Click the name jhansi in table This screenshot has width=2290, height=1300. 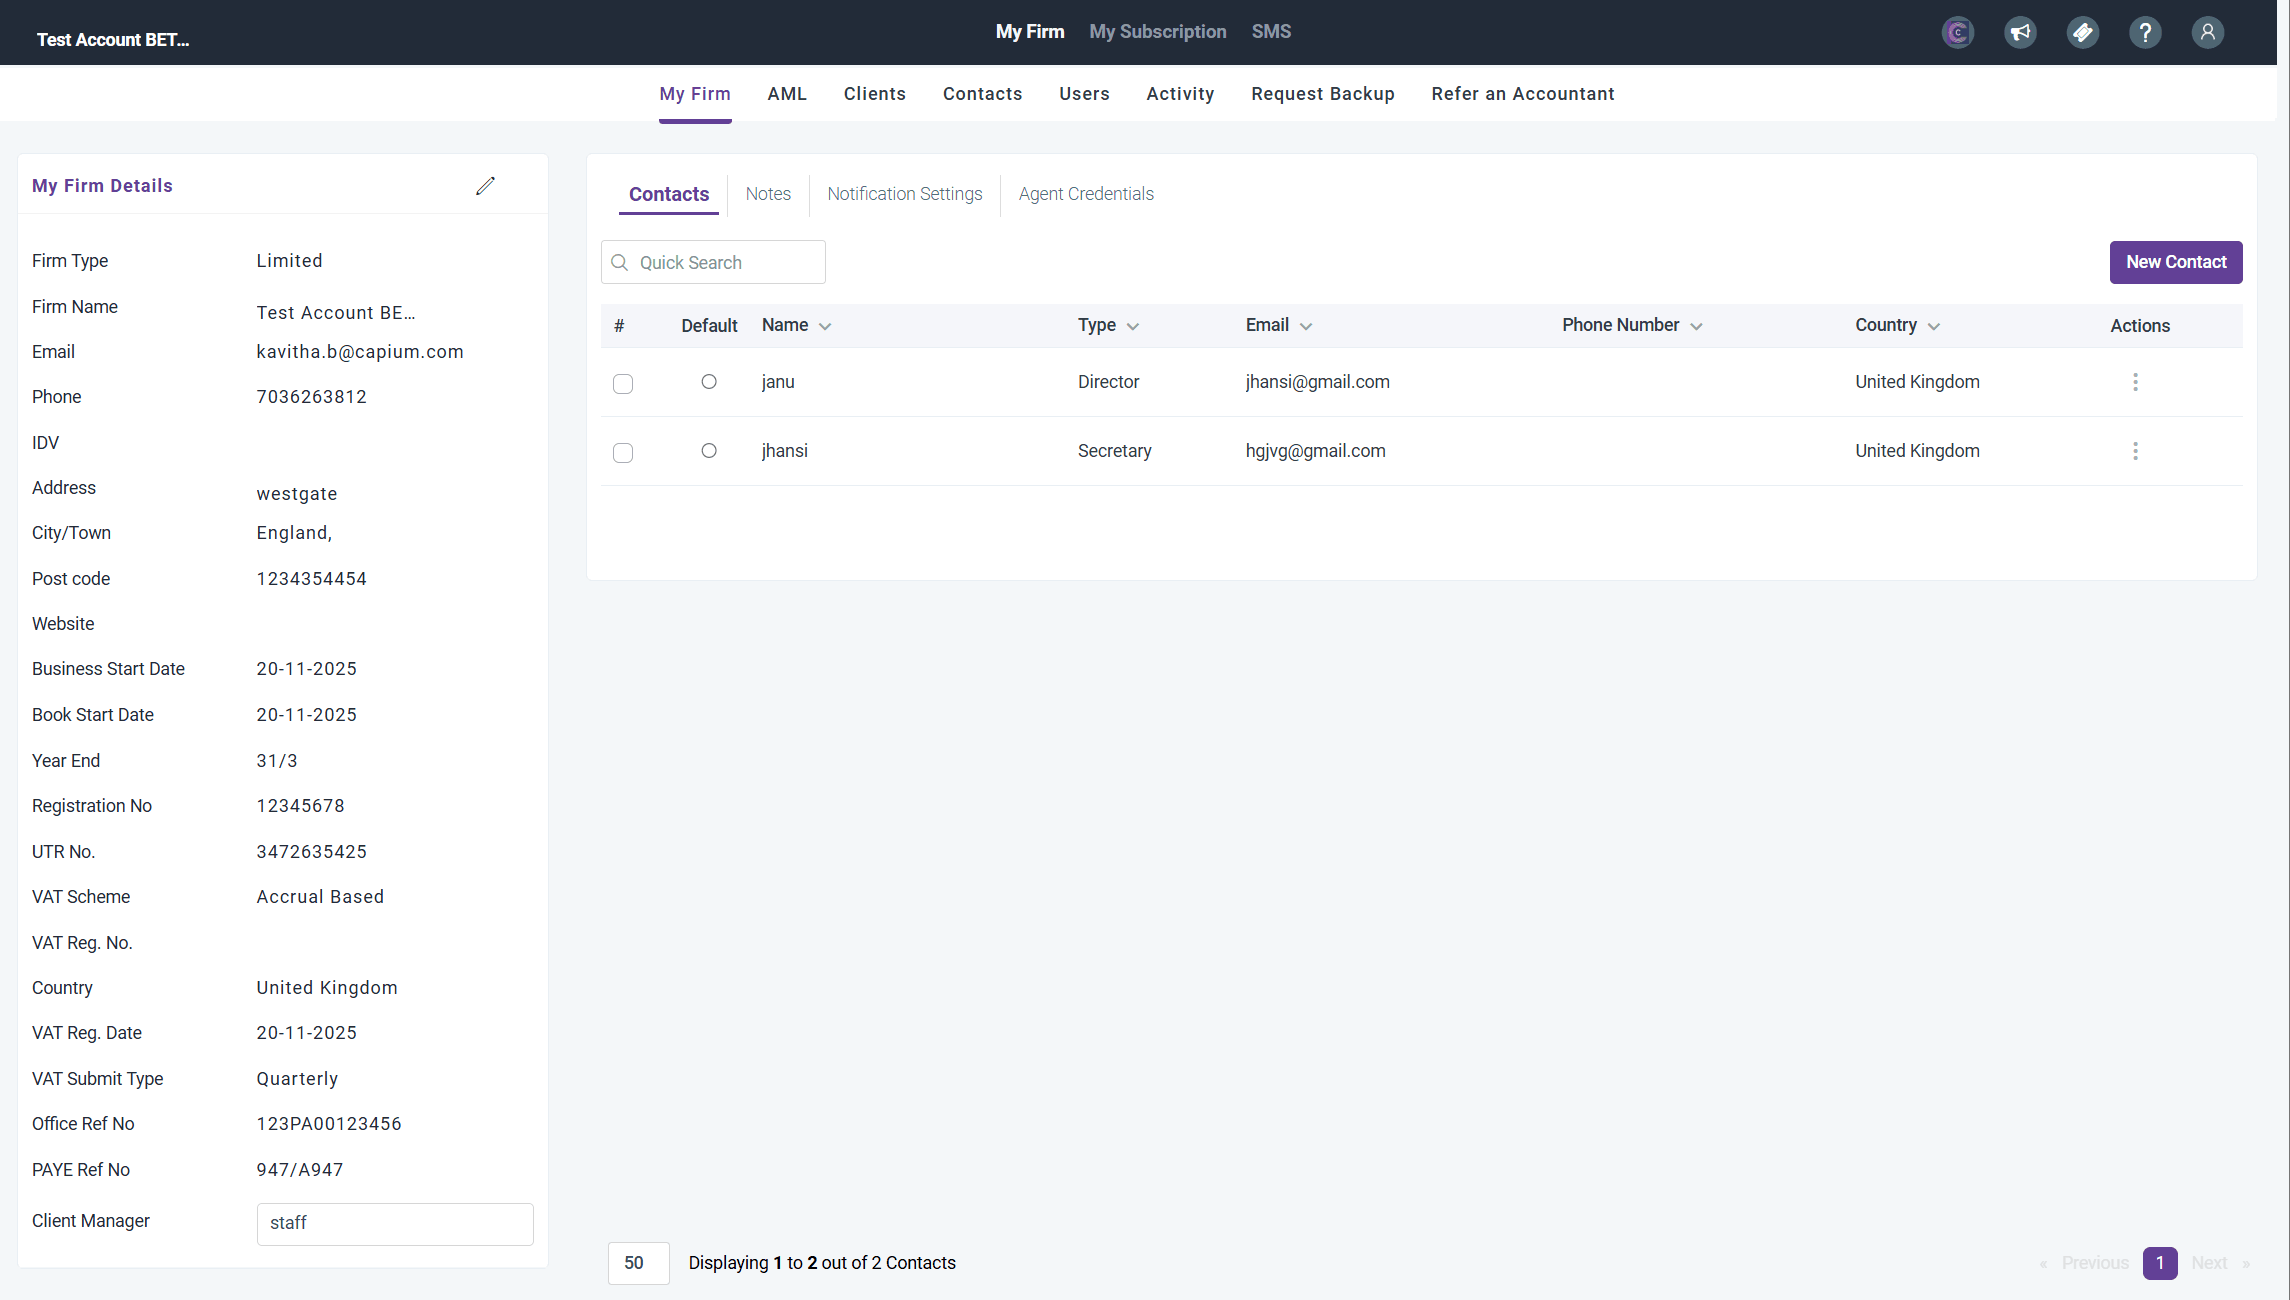tap(785, 451)
